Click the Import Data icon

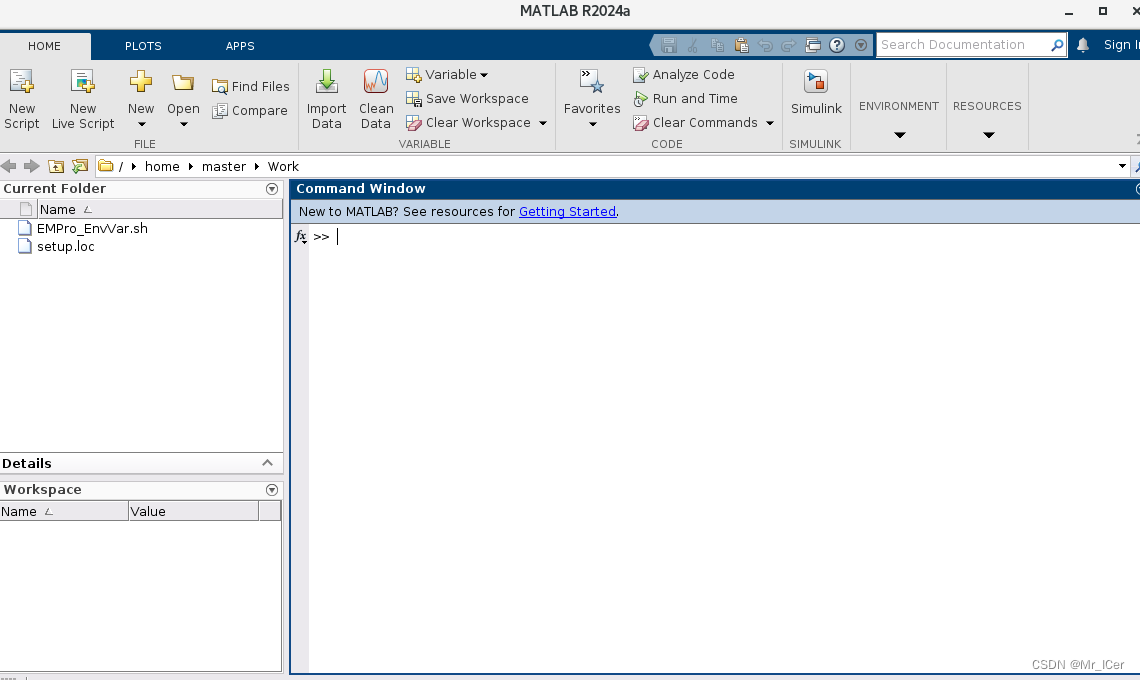(x=326, y=83)
